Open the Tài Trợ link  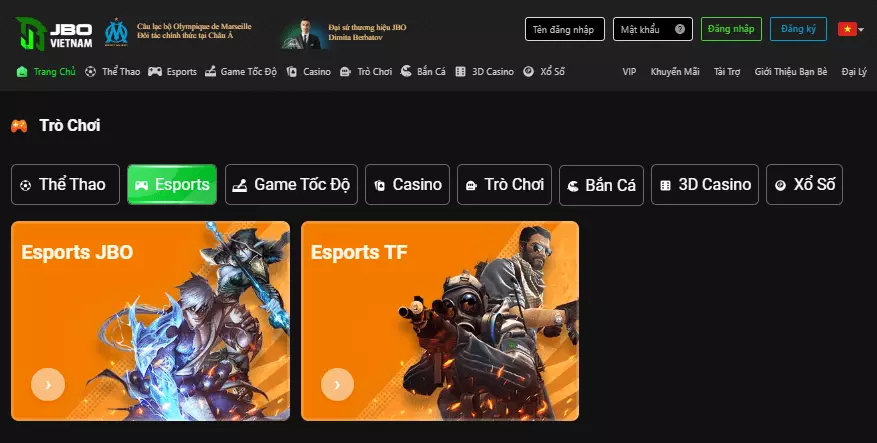click(727, 72)
